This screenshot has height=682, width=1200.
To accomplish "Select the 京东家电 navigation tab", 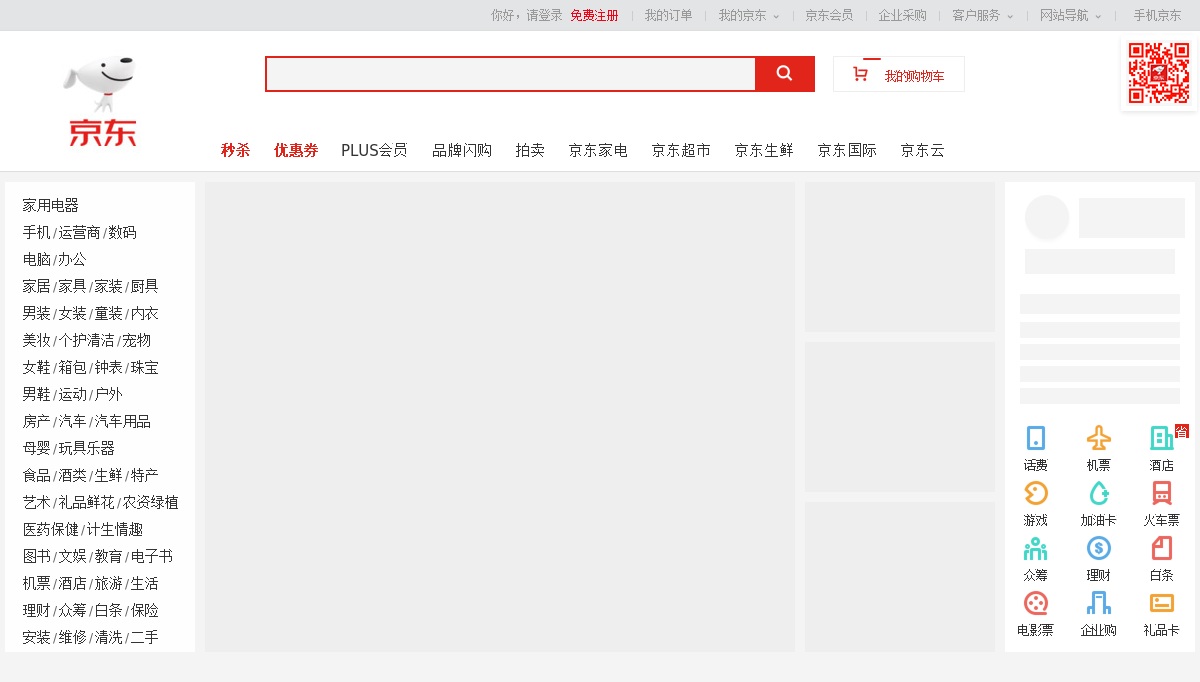I will tap(598, 150).
